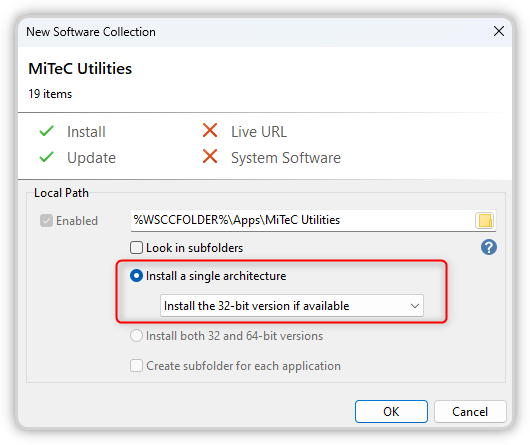Select Install a single architecture radio

(x=137, y=276)
